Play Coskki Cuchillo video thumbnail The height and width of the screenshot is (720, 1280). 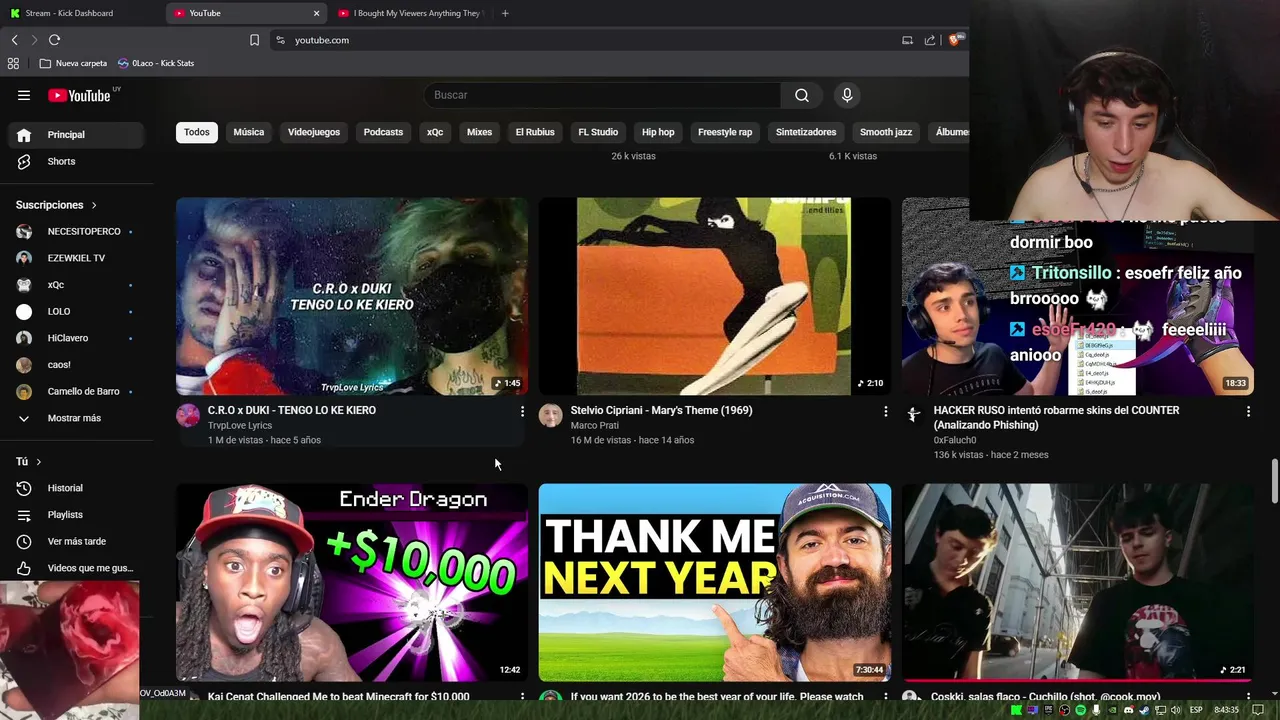coord(1078,582)
